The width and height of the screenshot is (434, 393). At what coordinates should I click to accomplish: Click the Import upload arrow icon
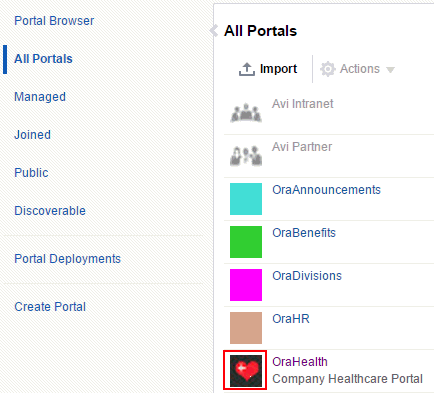[246, 69]
